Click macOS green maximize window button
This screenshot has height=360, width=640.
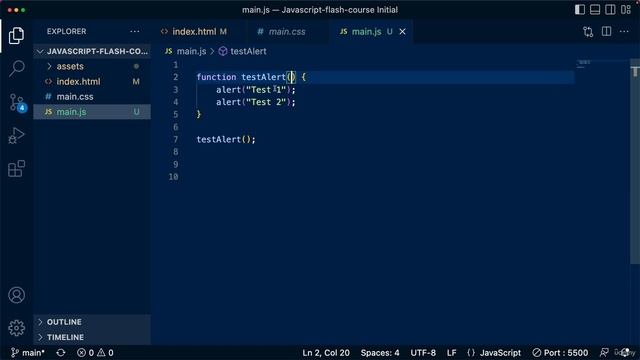23,10
